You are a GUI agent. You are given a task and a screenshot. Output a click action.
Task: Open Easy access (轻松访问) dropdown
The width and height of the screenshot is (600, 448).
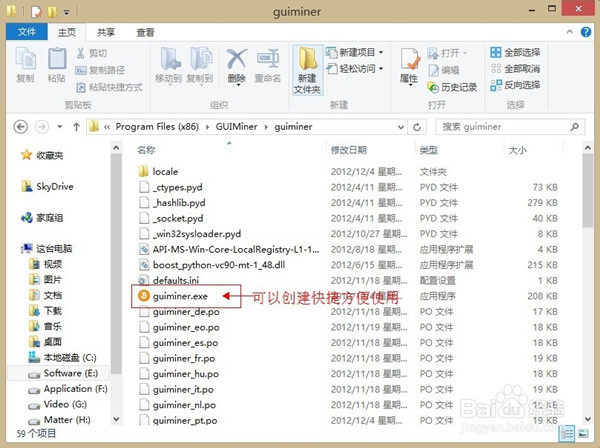coord(354,68)
